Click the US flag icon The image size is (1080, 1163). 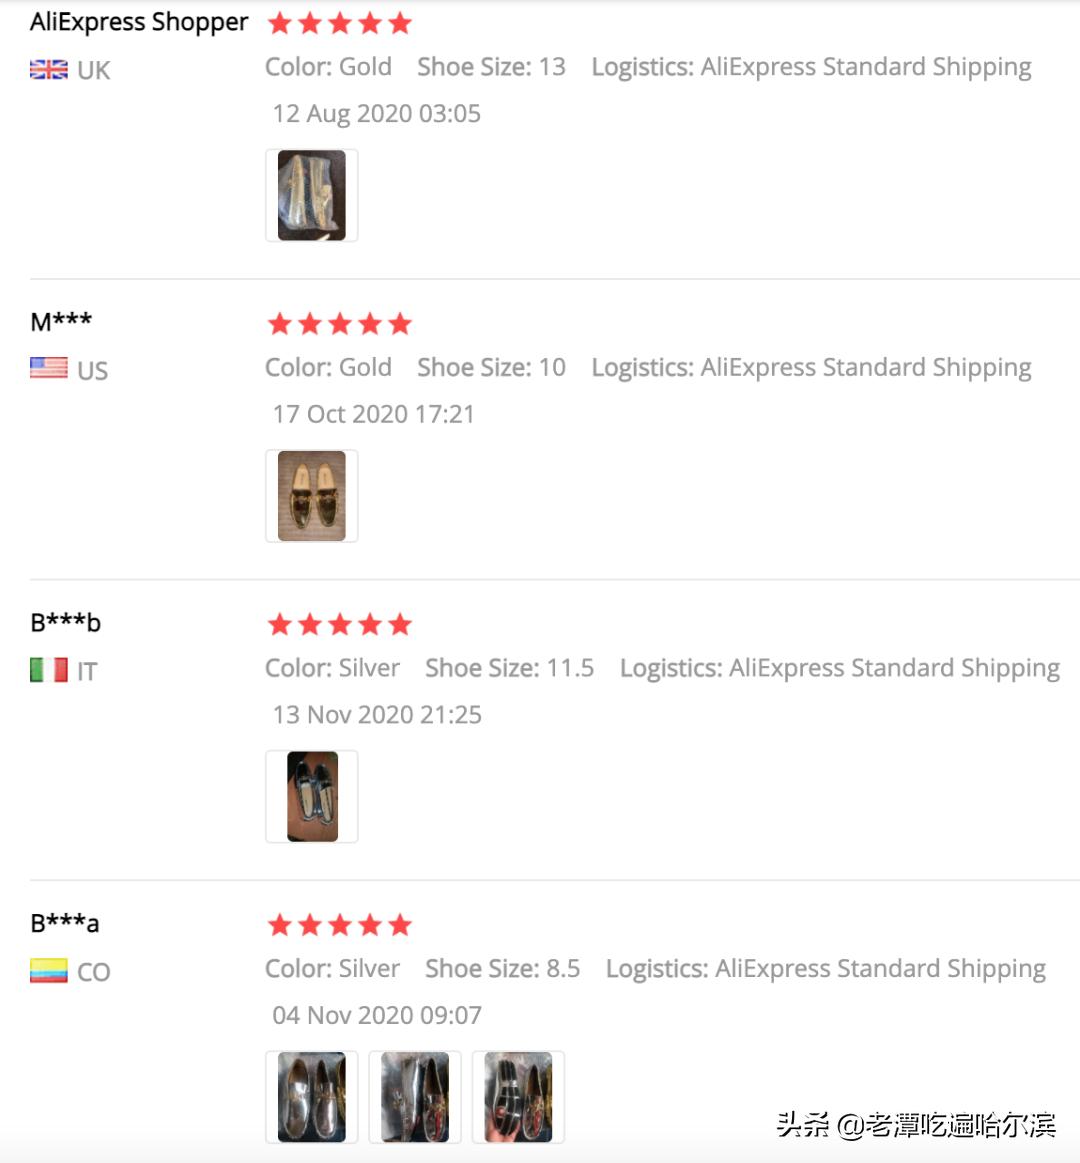tap(49, 369)
